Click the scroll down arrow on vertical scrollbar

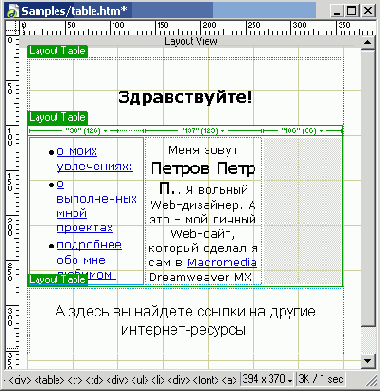click(368, 360)
